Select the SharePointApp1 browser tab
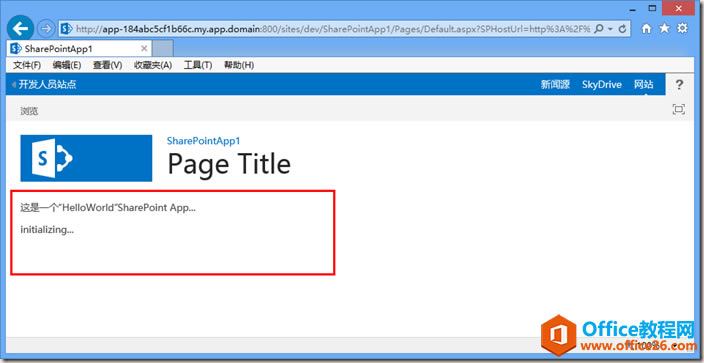Screen dimensions: 704x363 click(79, 49)
